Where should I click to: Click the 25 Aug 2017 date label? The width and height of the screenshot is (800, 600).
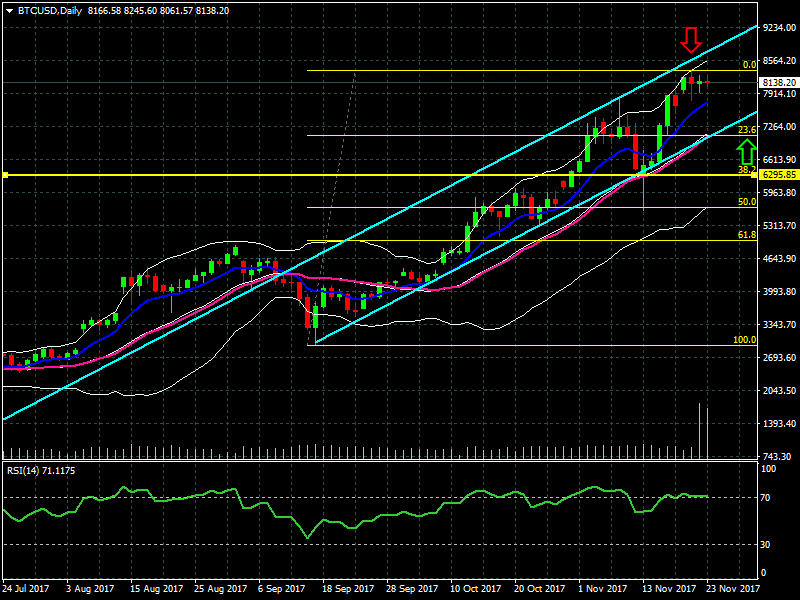[x=220, y=588]
